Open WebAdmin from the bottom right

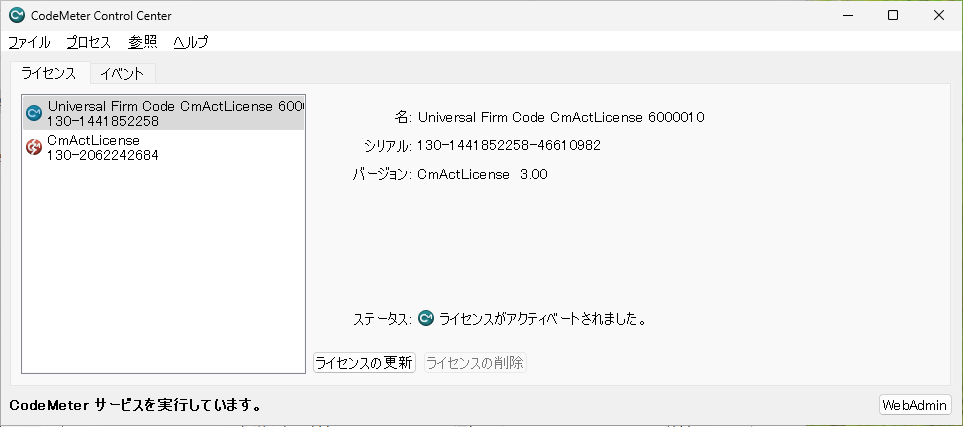point(914,405)
